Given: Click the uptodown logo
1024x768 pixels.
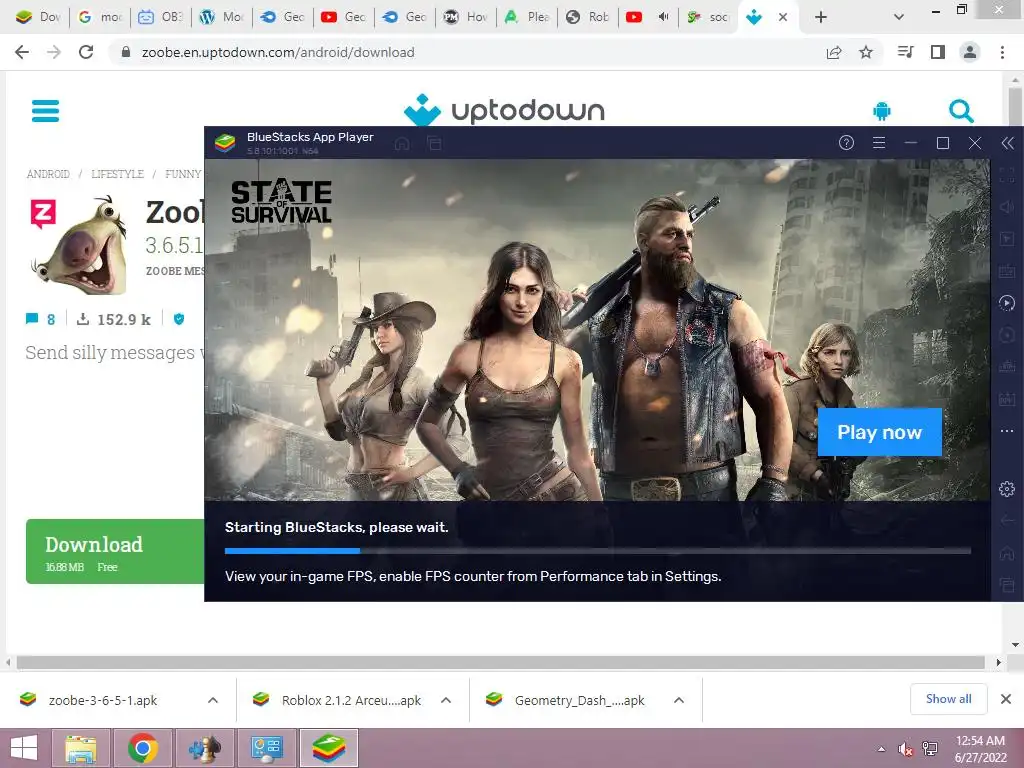Looking at the screenshot, I should coord(504,110).
